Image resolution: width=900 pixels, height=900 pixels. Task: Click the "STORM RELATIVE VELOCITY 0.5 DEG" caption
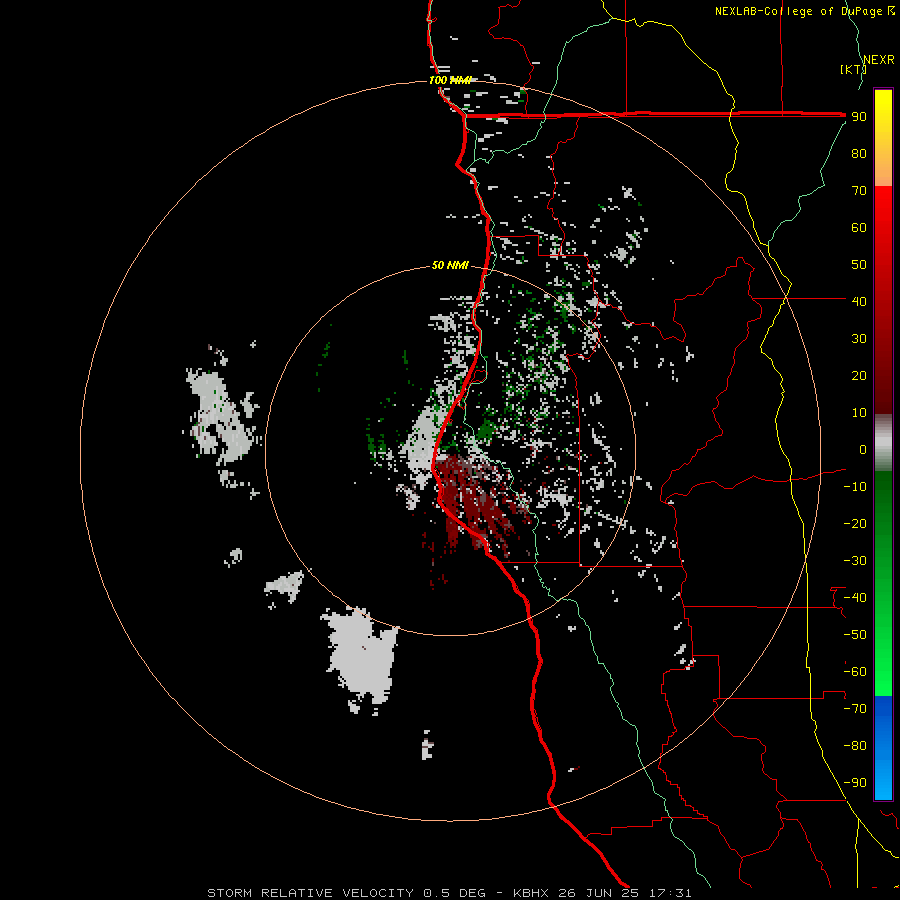click(x=346, y=893)
